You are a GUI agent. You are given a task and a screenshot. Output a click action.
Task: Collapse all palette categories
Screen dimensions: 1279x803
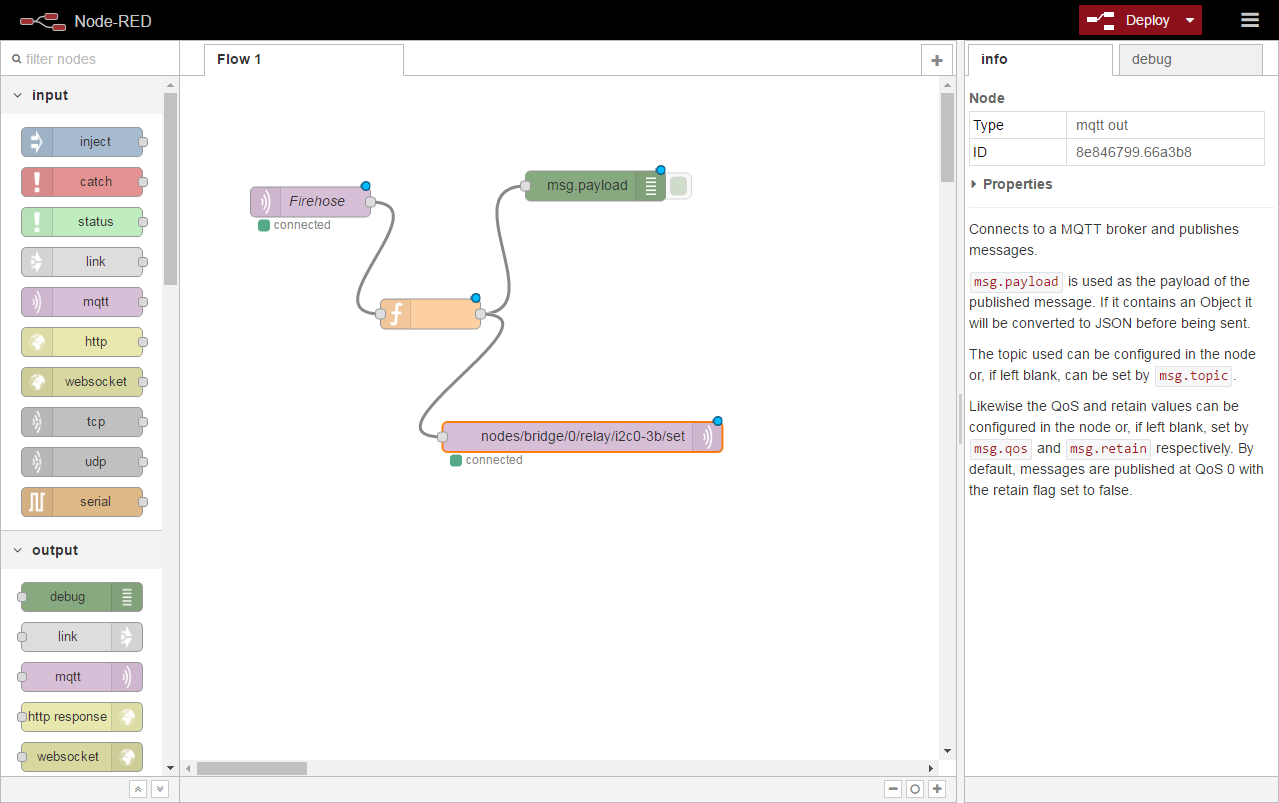138,789
